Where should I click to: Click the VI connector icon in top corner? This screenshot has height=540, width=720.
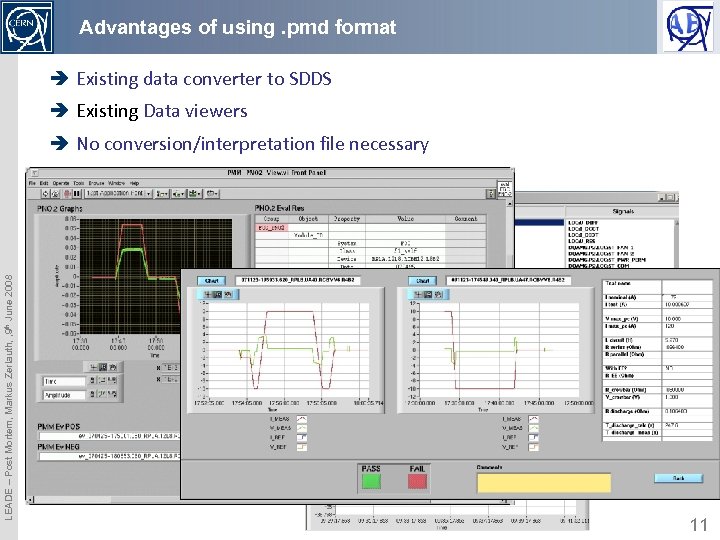coord(505,189)
